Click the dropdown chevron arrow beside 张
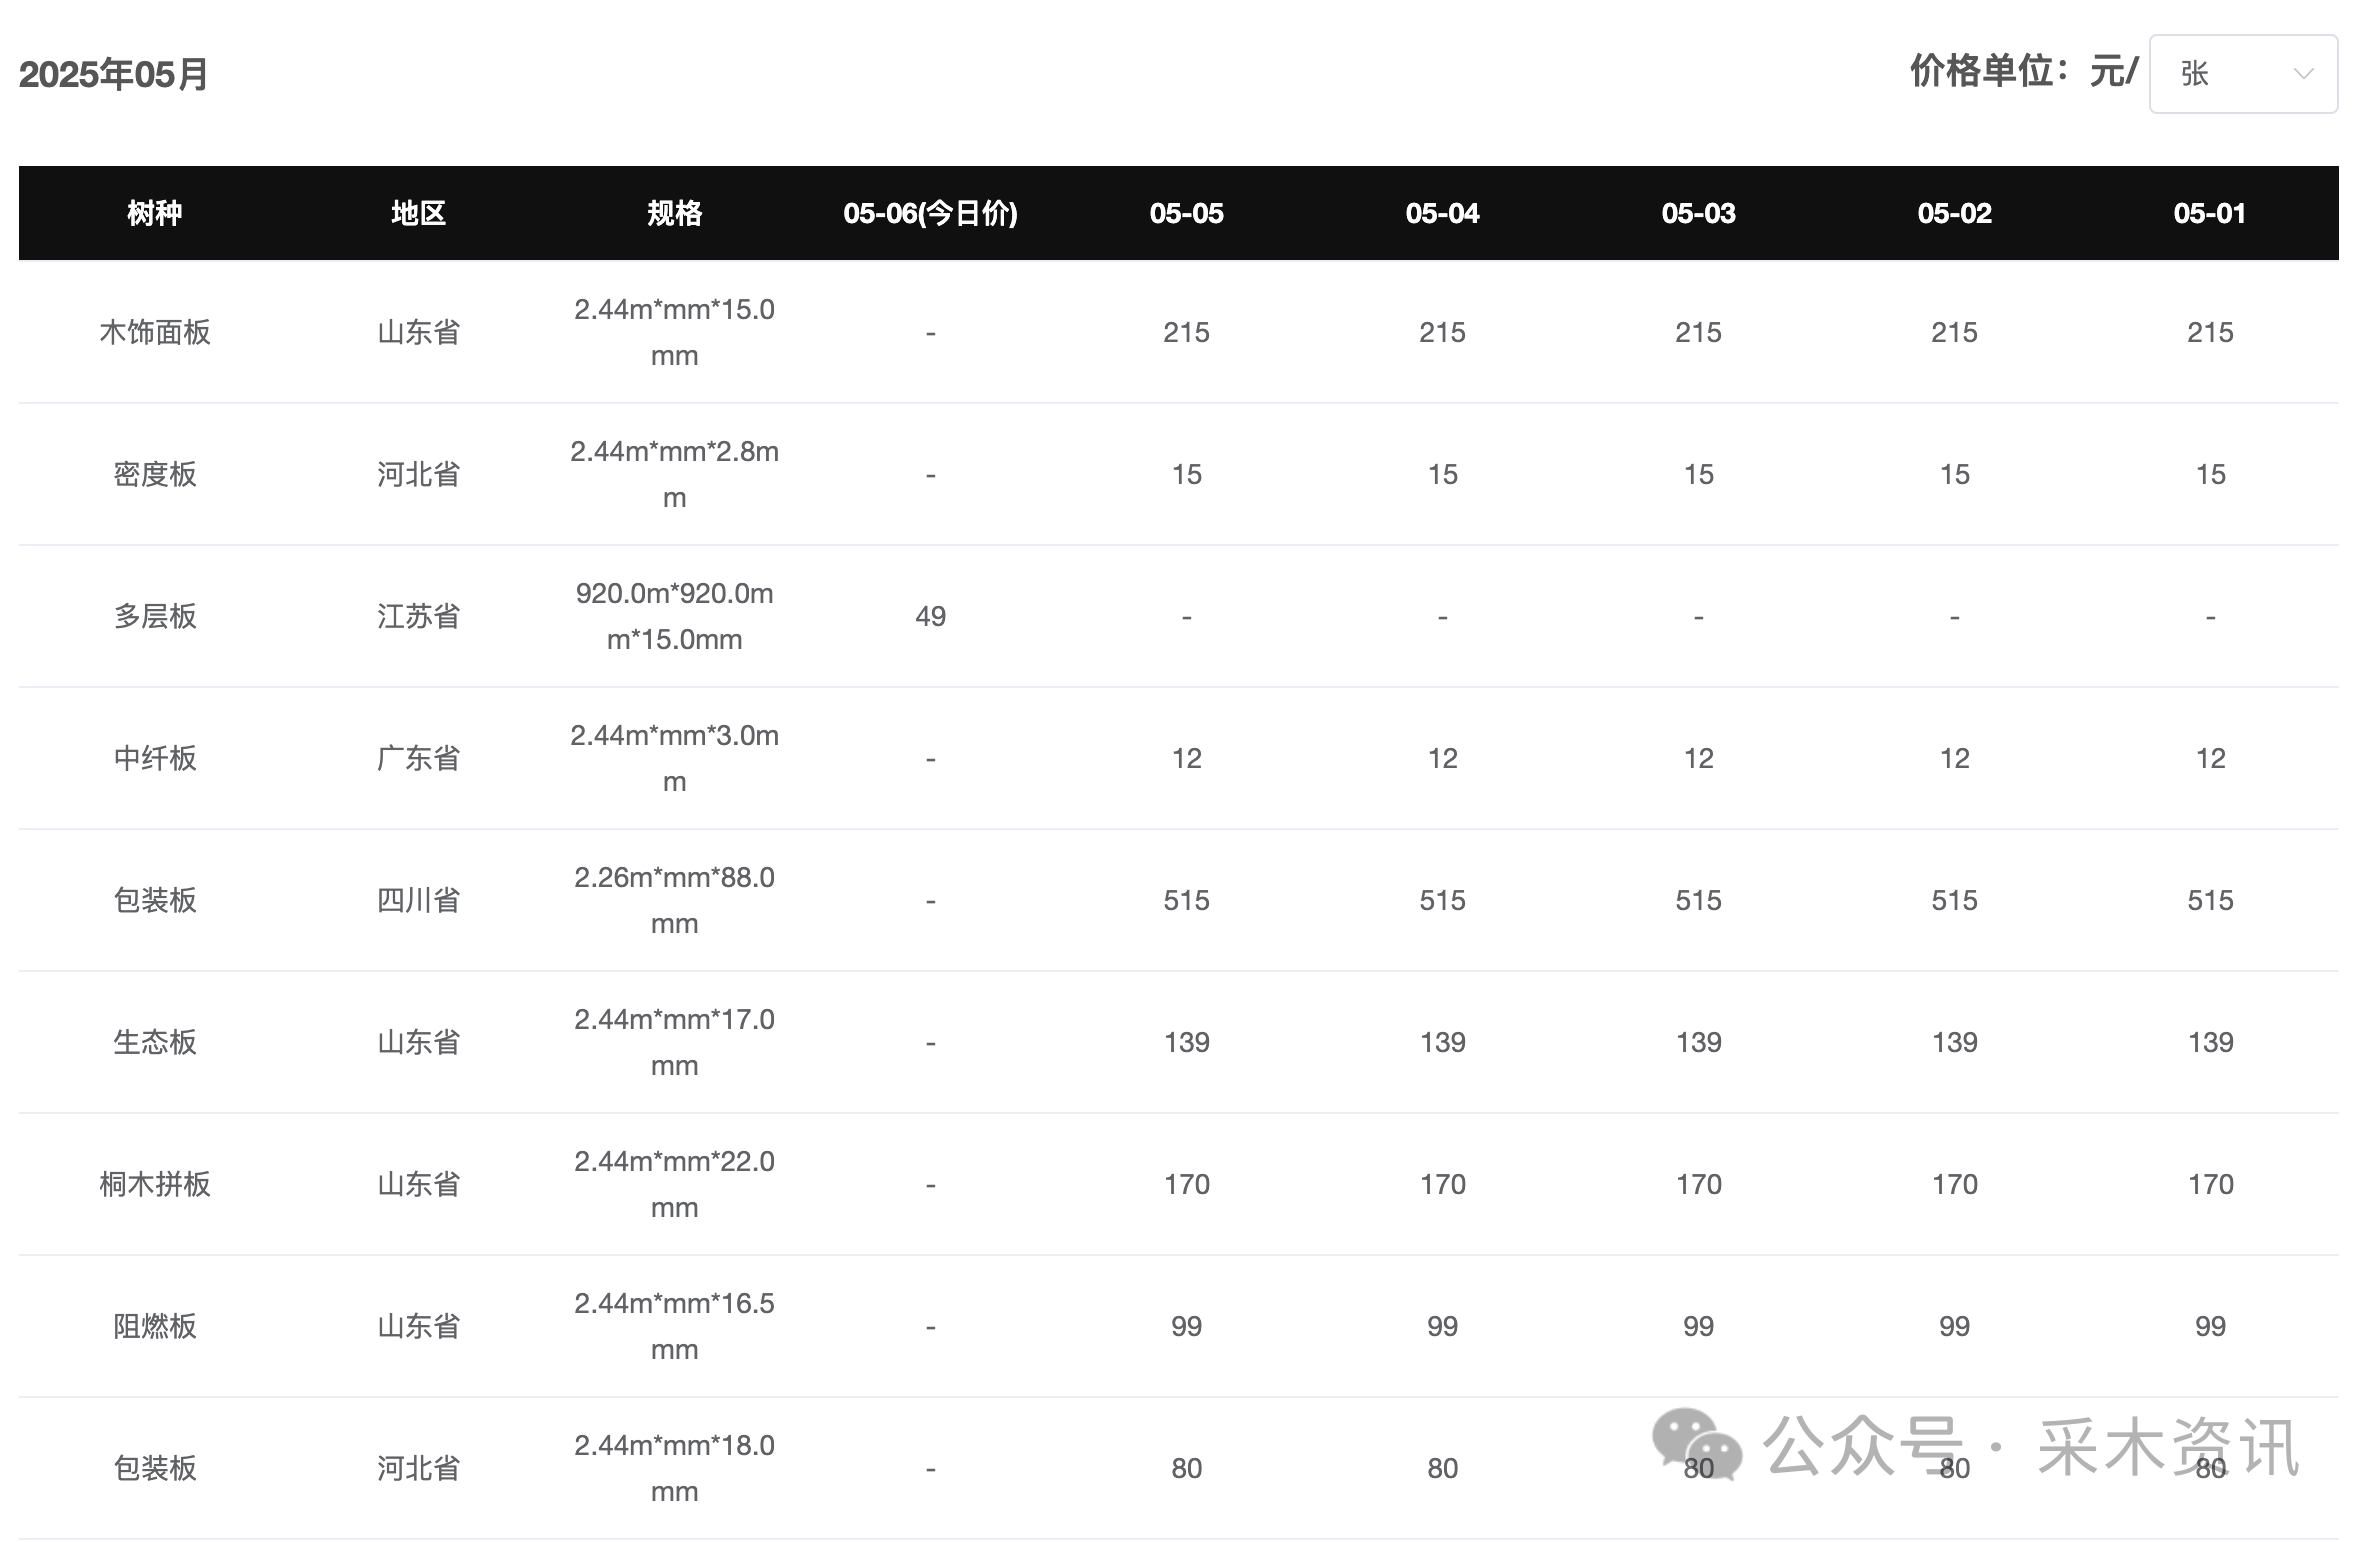Image resolution: width=2376 pixels, height=1542 pixels. click(2304, 74)
